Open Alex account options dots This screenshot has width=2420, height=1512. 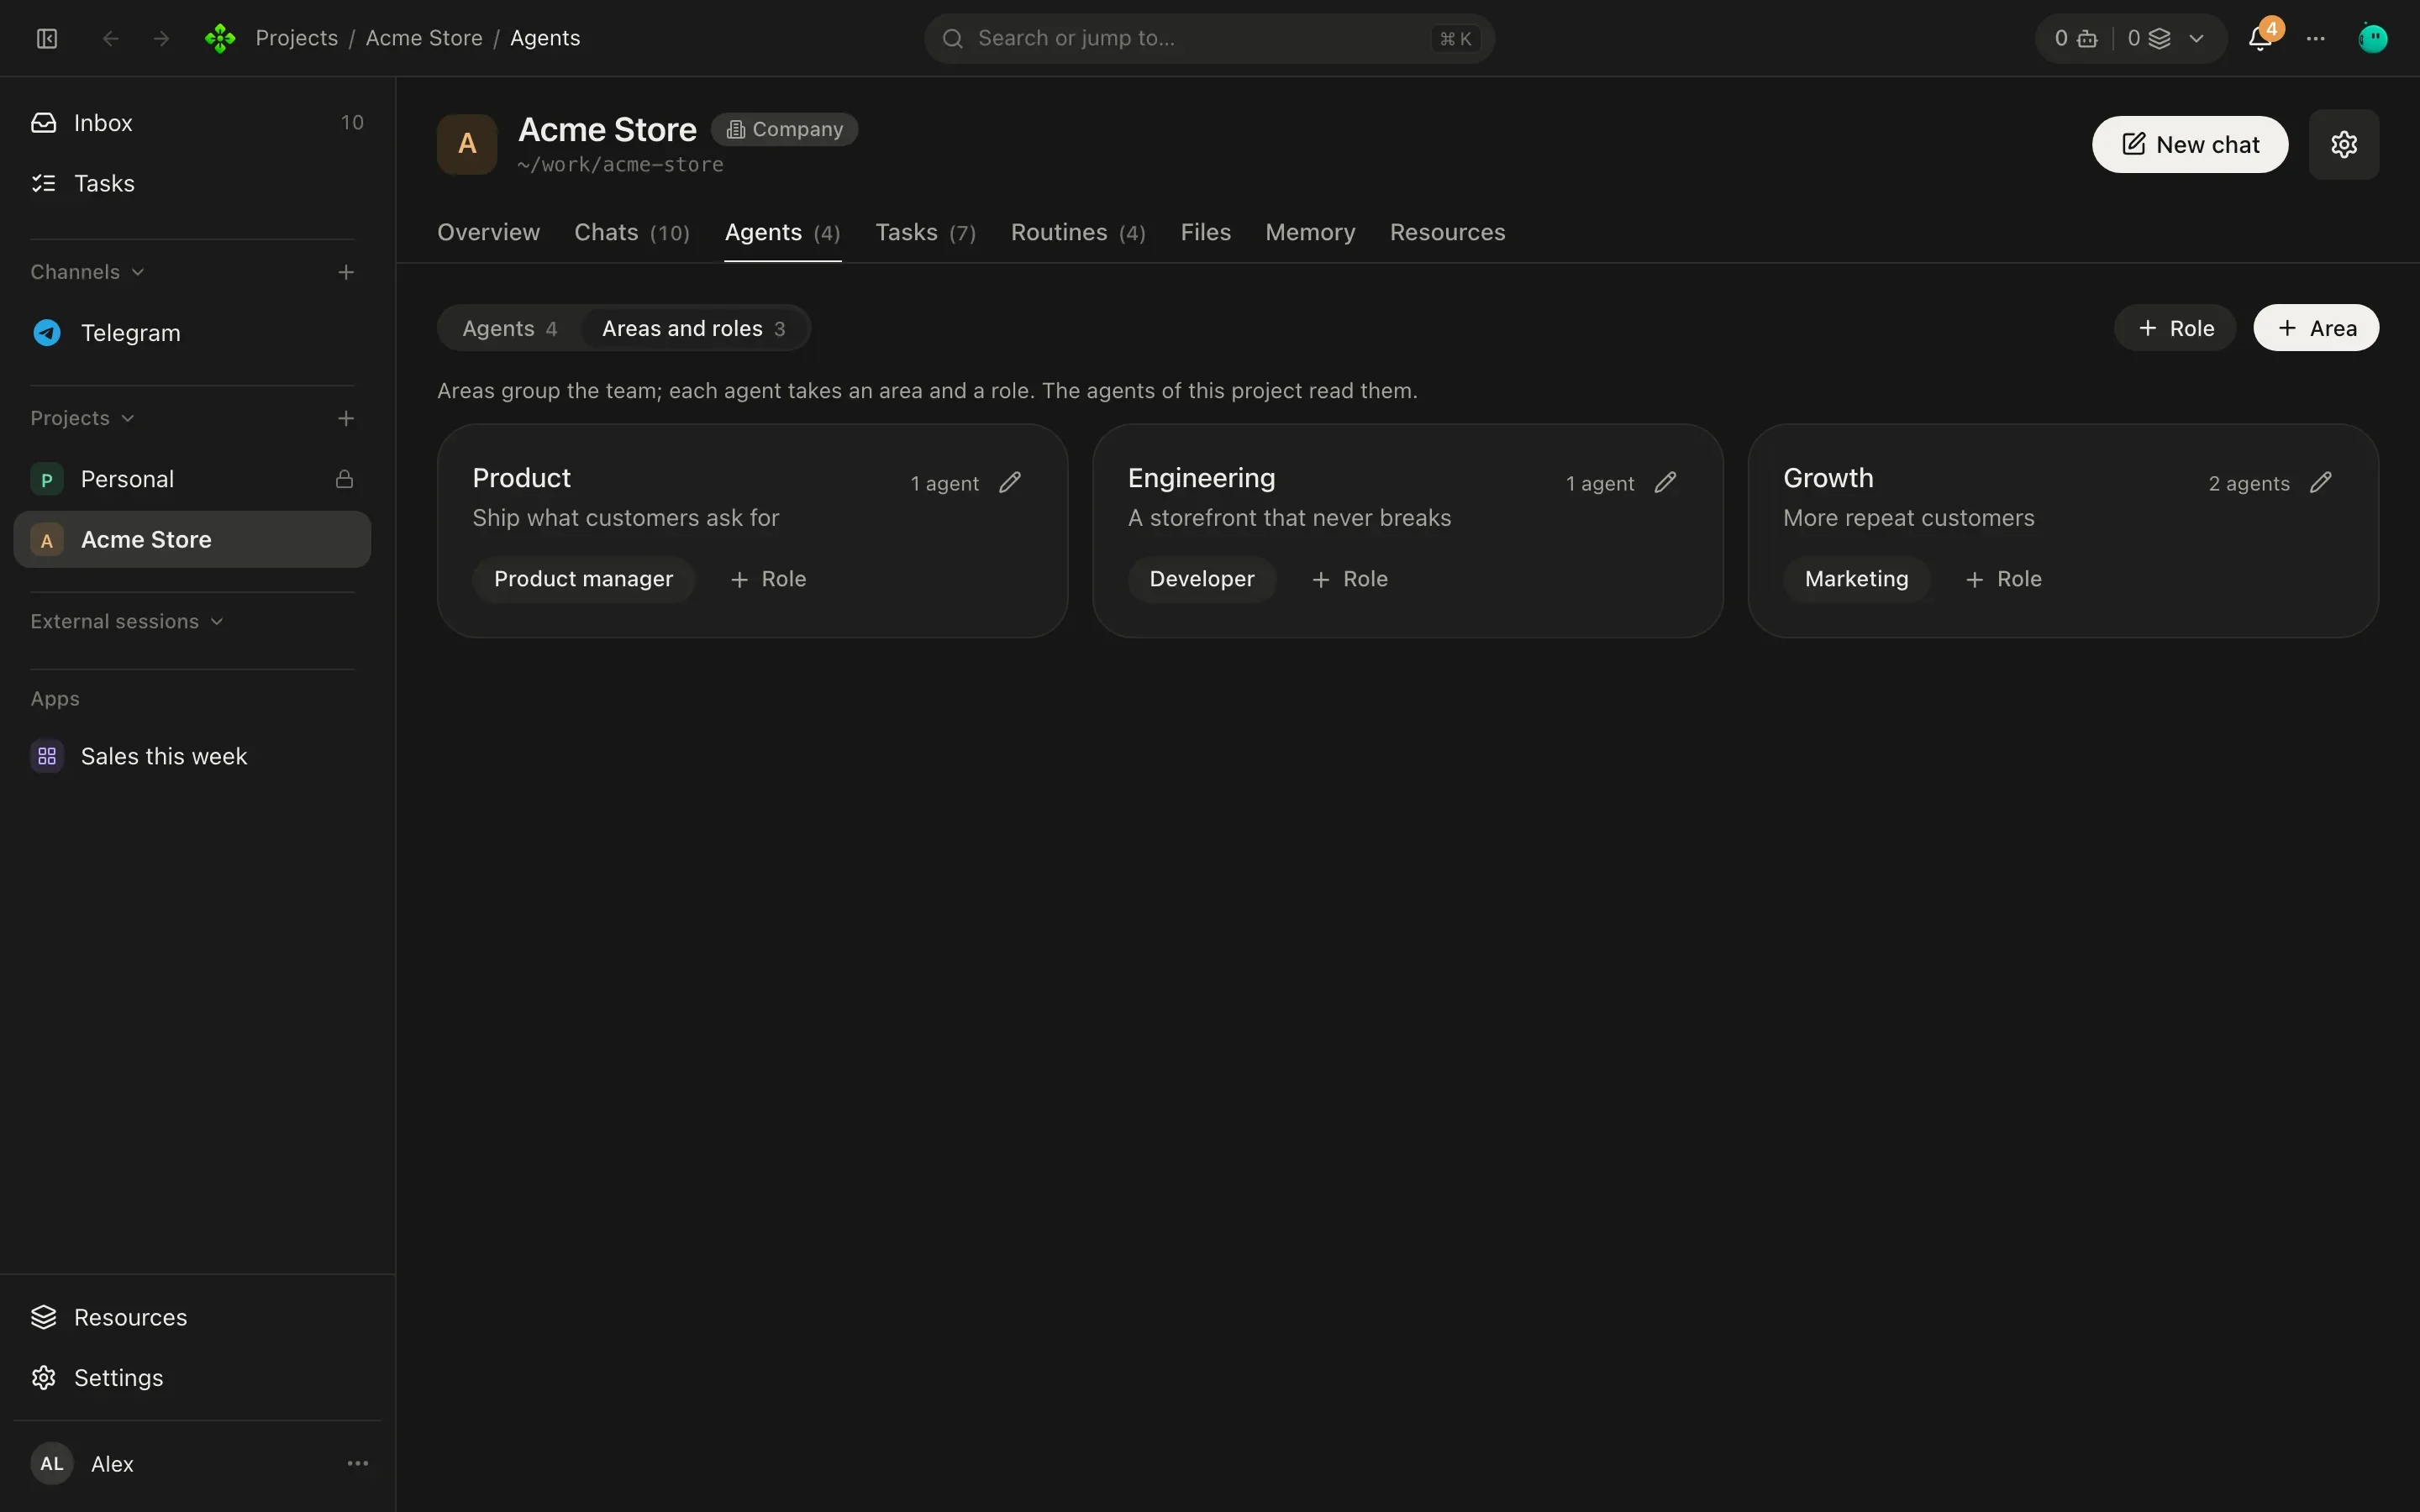(x=358, y=1463)
